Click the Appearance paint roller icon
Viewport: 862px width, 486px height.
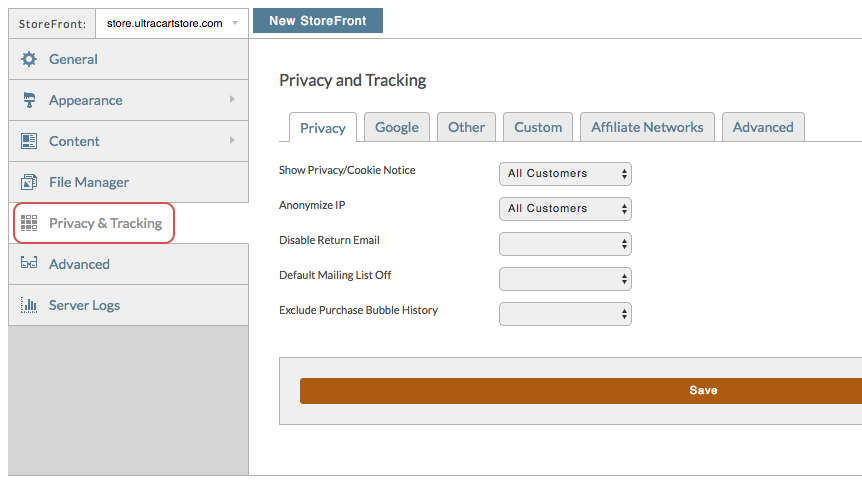29,100
